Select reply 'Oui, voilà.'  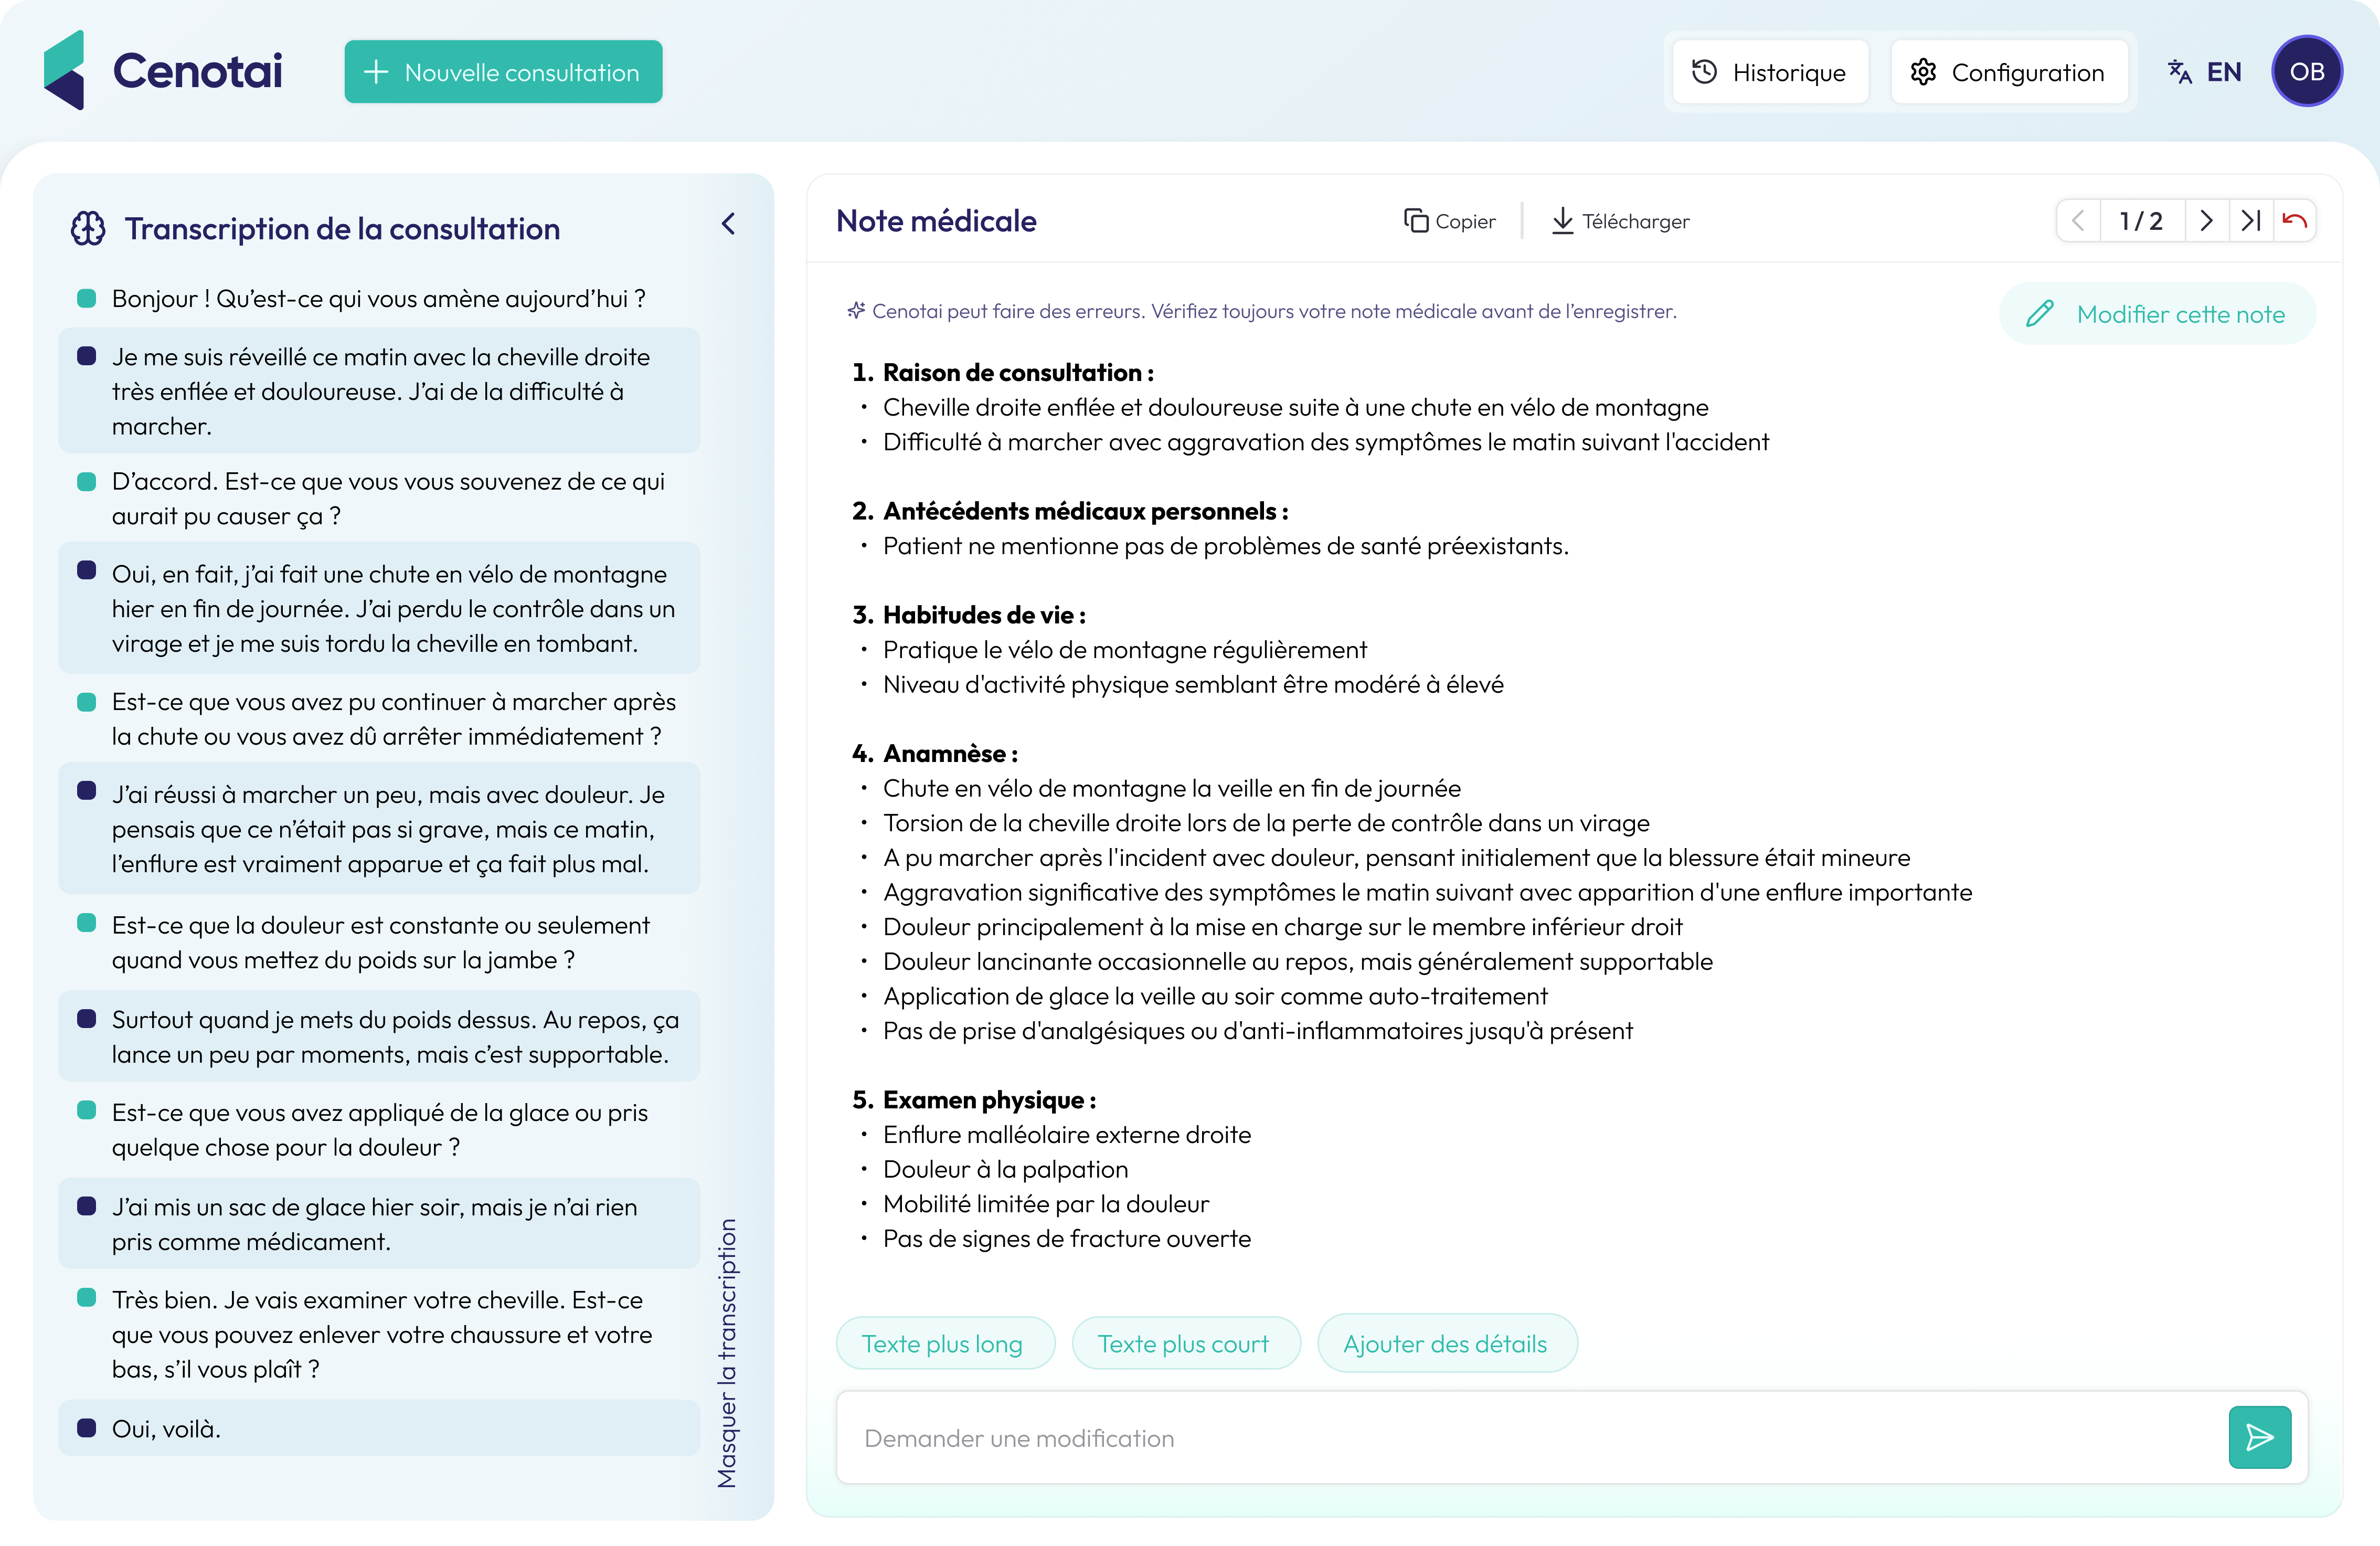tap(379, 1429)
